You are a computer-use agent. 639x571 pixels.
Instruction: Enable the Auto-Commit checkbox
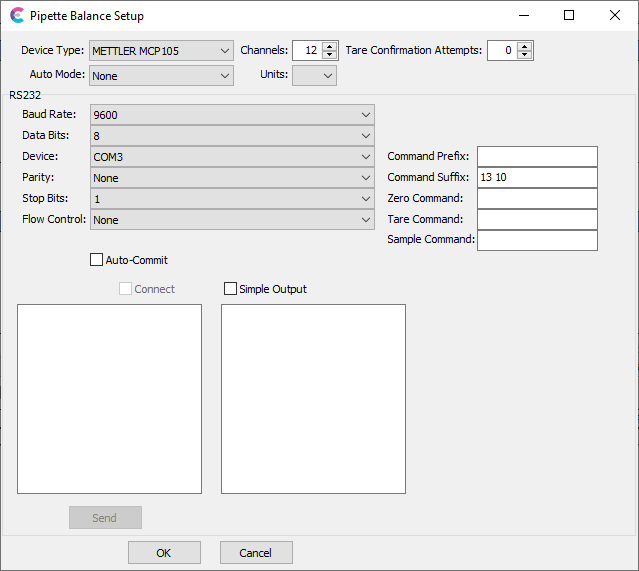coord(97,260)
